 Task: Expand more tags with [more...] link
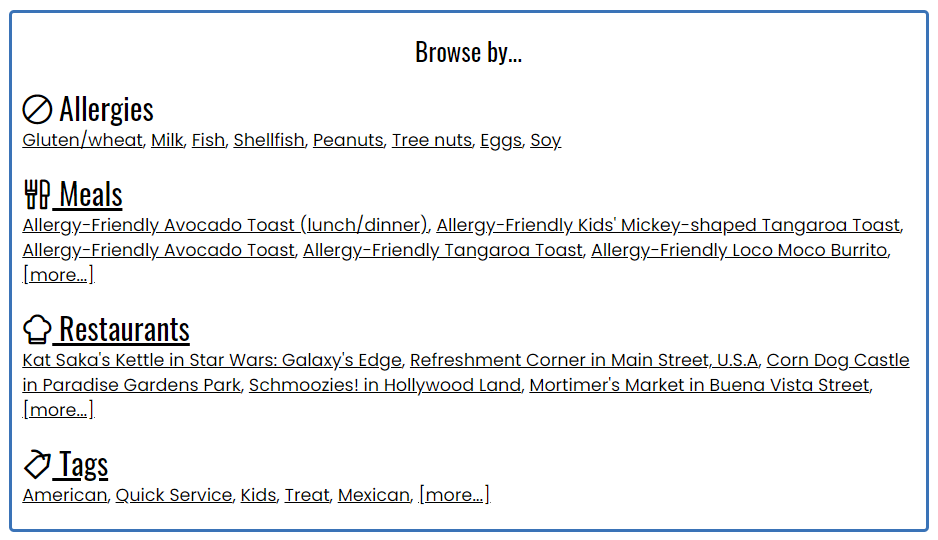point(455,495)
